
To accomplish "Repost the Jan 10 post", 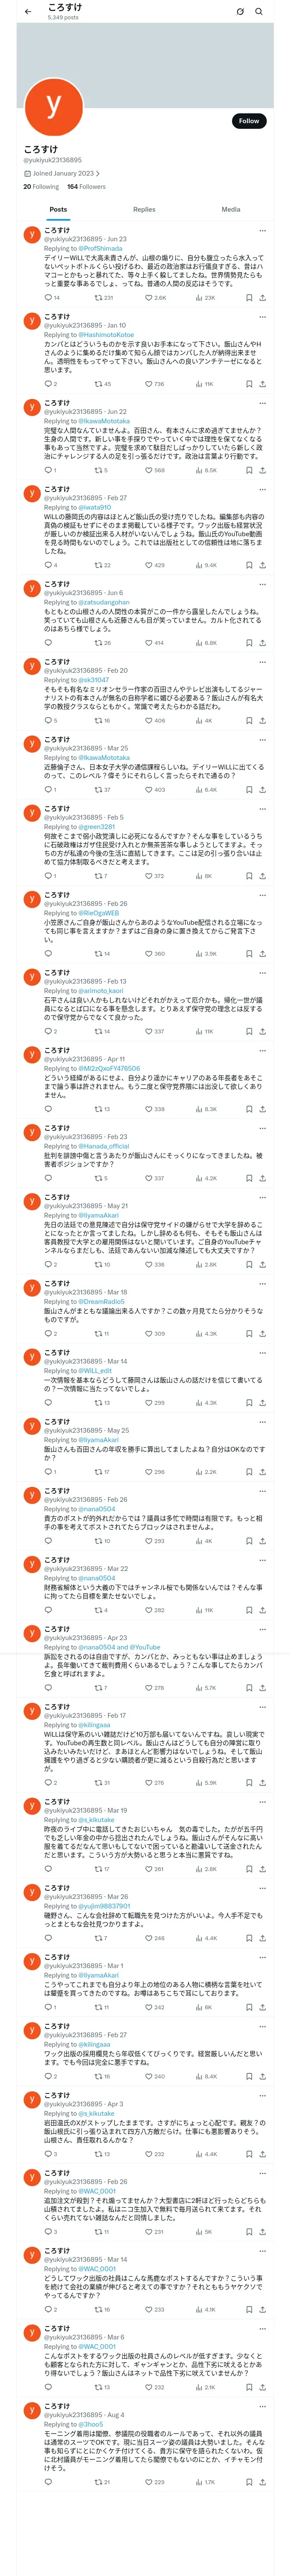I will pyautogui.click(x=98, y=384).
